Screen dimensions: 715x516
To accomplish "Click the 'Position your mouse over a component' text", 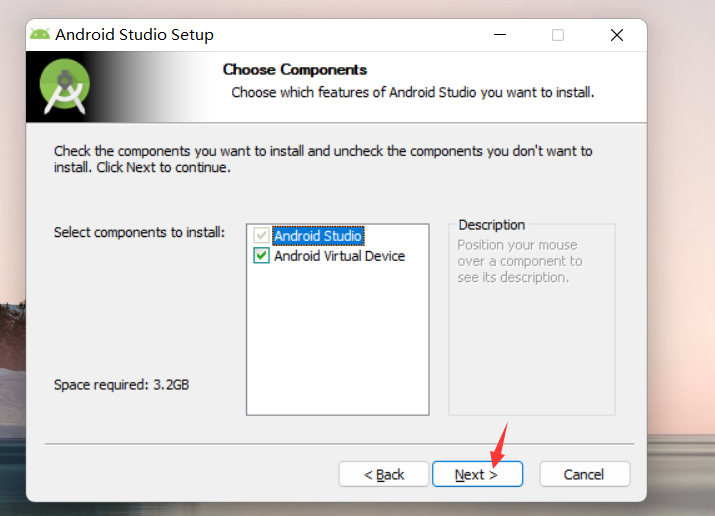I will [520, 261].
